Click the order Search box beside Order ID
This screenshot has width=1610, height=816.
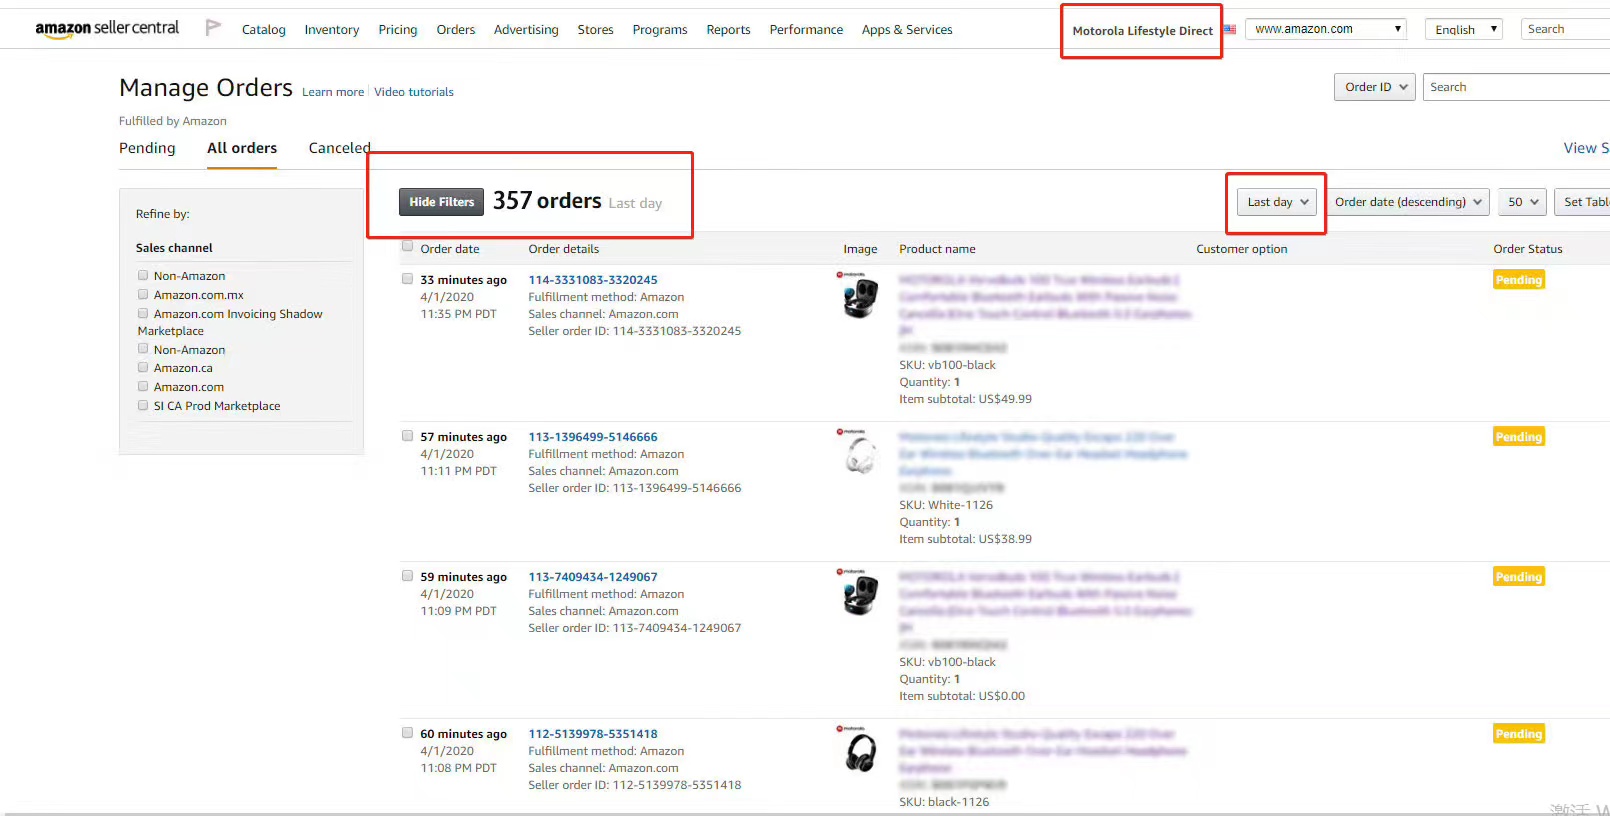point(1517,87)
